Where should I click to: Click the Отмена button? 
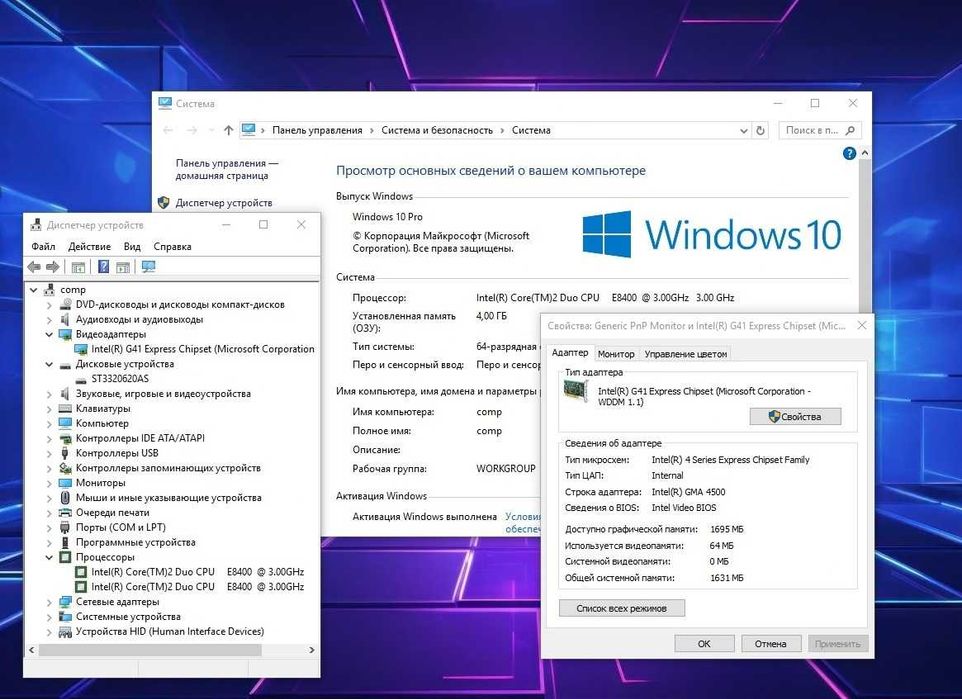tap(771, 644)
